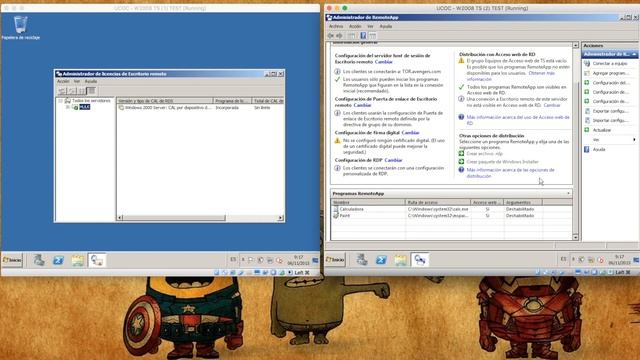Image resolution: width=640 pixels, height=360 pixels.
Task: Click the Actualizar action
Action: click(602, 130)
